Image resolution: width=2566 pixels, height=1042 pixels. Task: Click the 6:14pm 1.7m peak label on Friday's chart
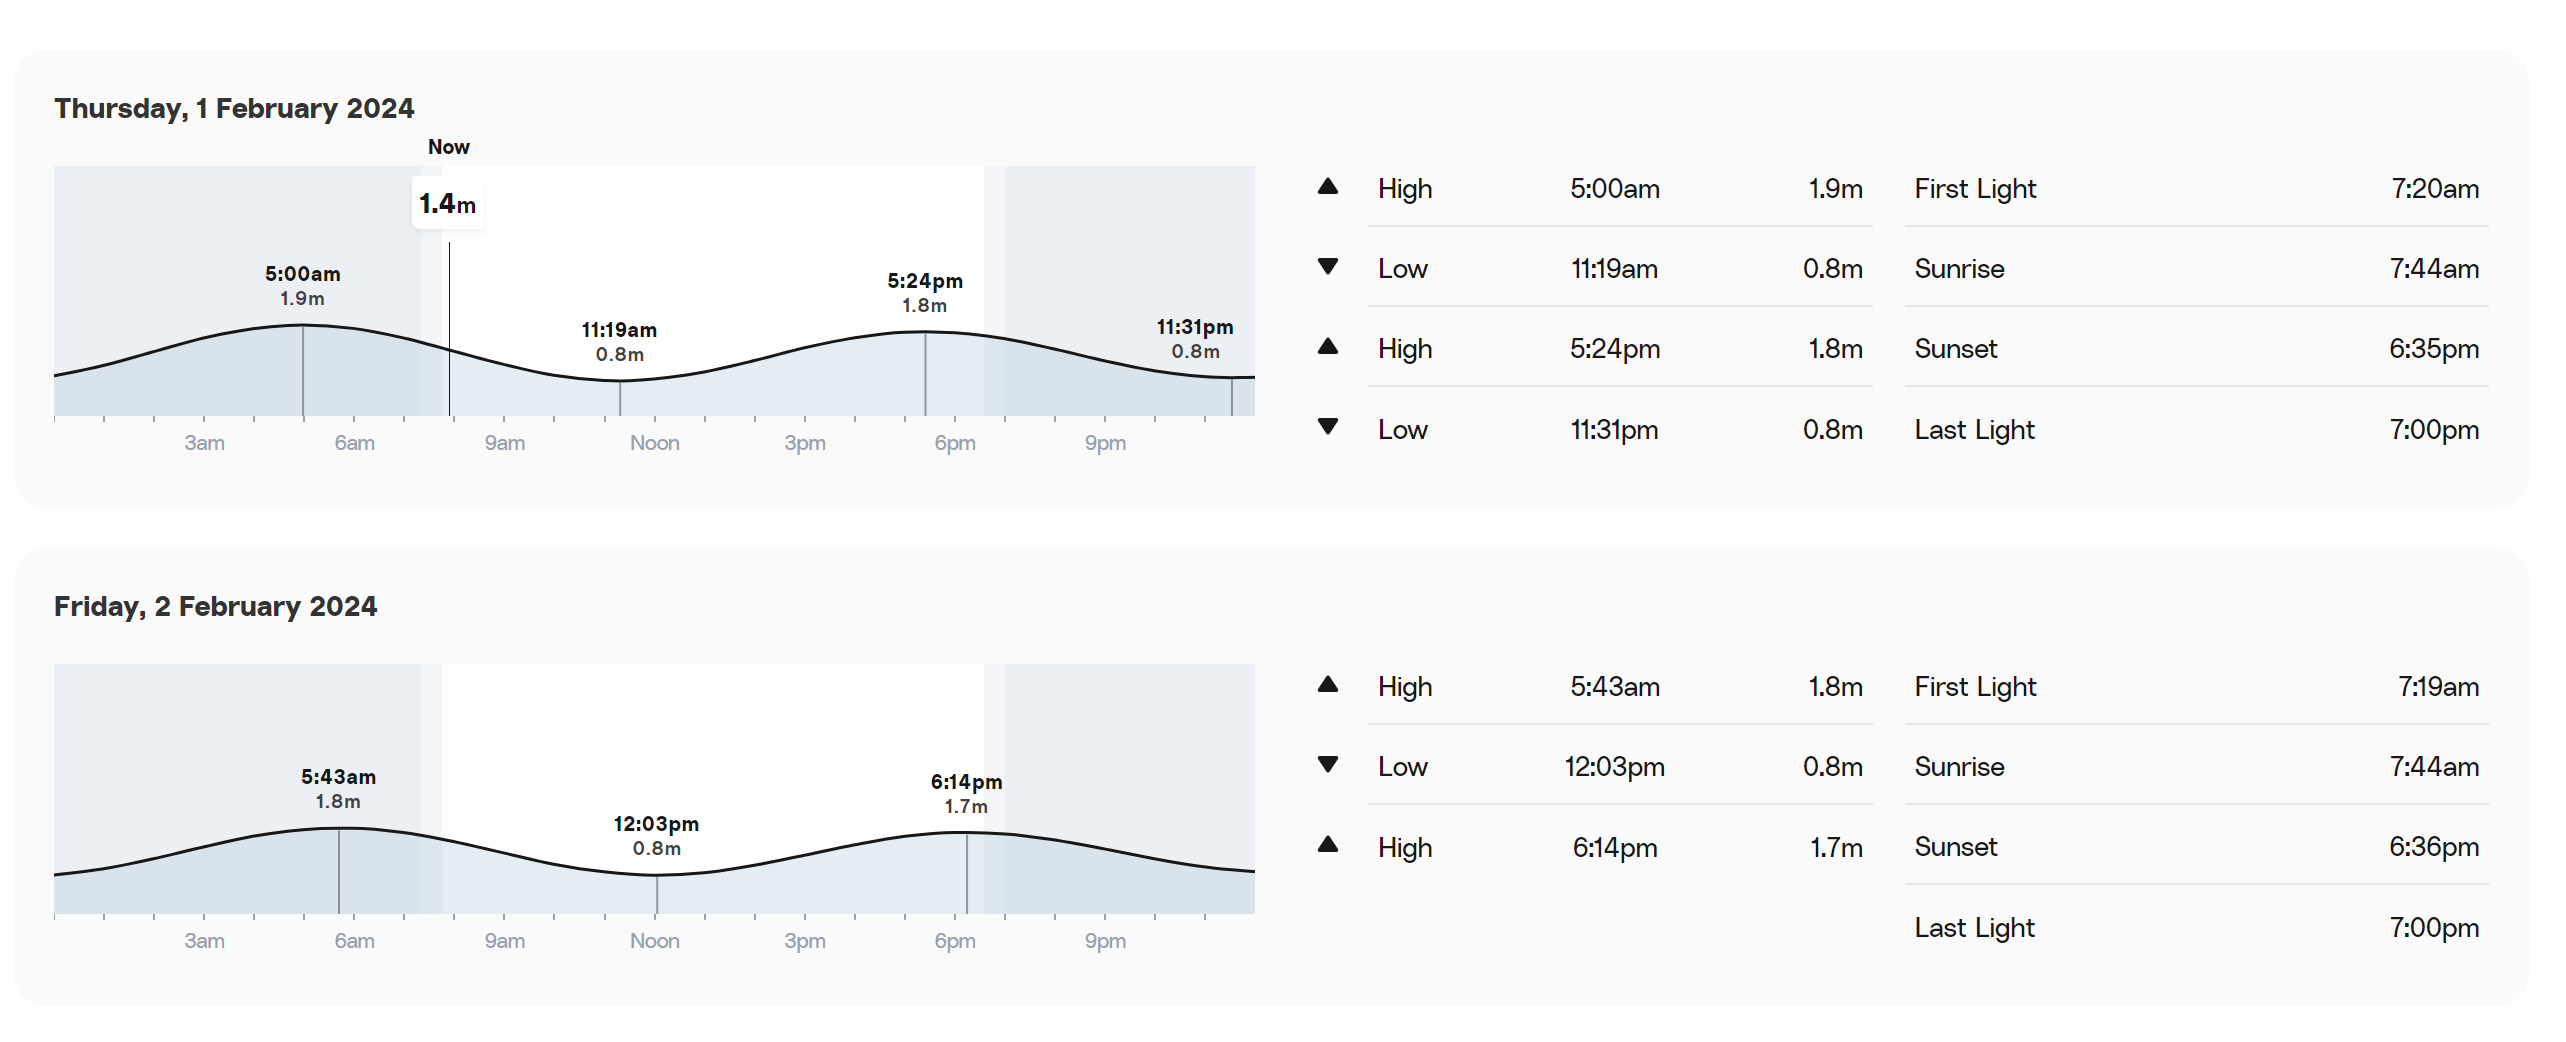(966, 793)
